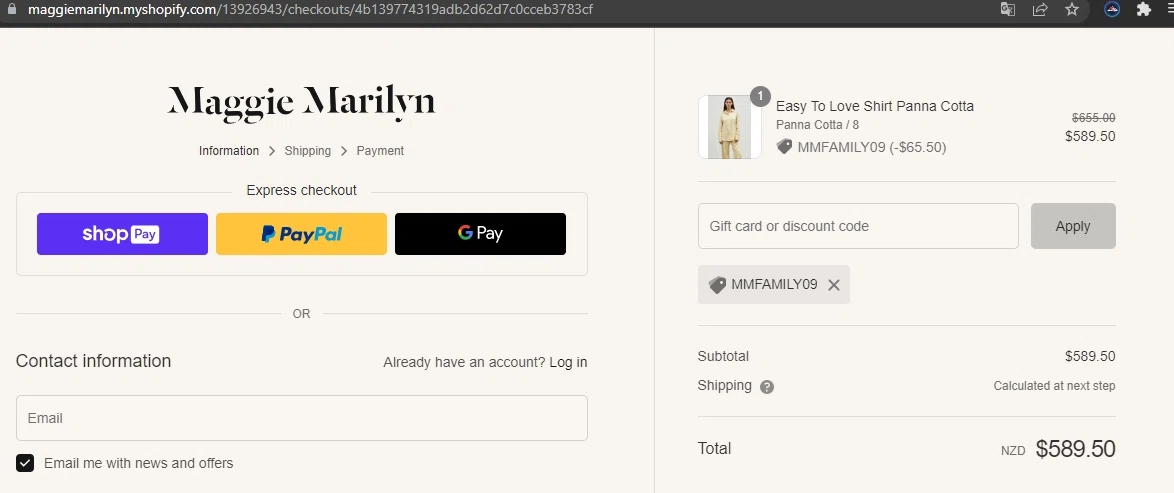Viewport: 1174px width, 493px height.
Task: Click the shirt product thumbnail
Action: (x=729, y=127)
